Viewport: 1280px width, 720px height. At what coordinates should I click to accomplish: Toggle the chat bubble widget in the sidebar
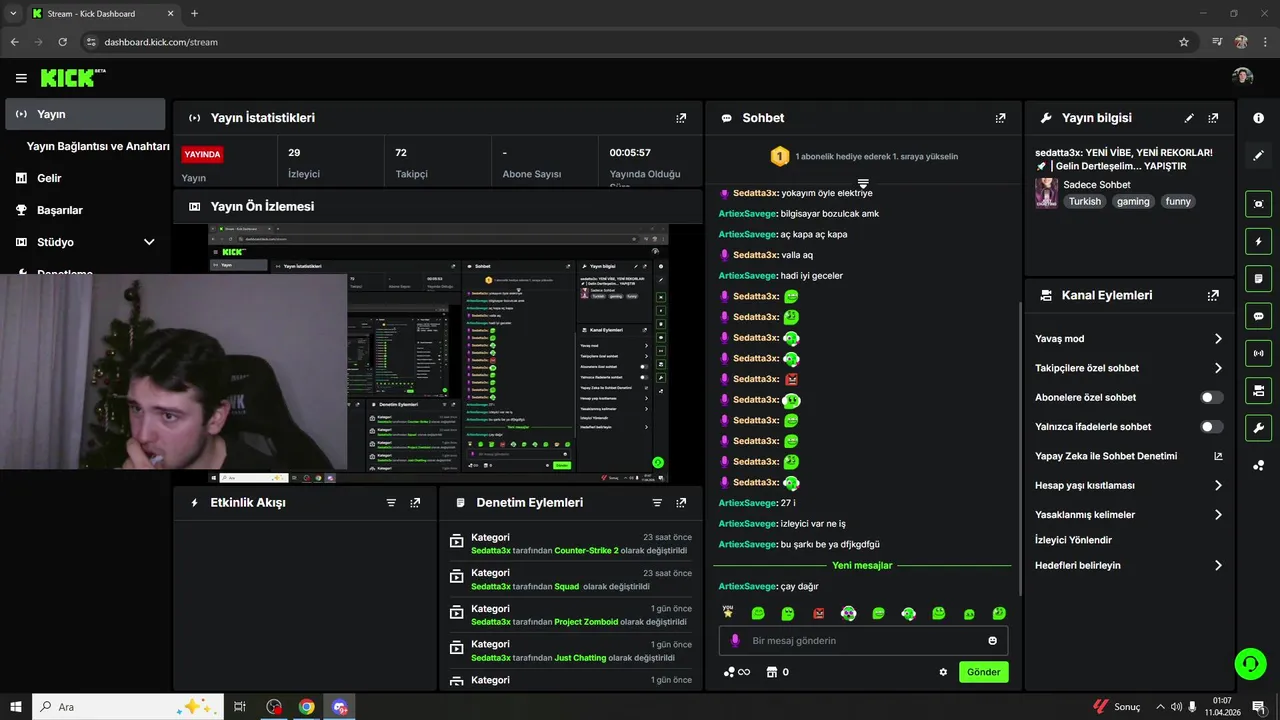1258,316
